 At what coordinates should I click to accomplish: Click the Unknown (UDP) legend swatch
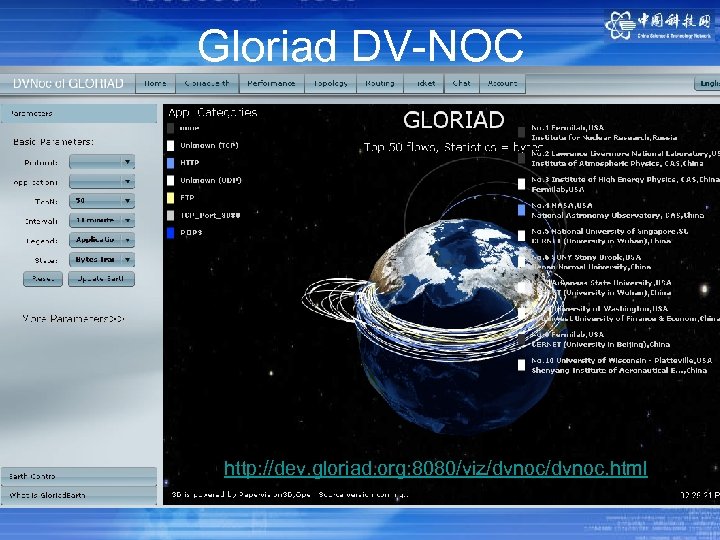coord(170,180)
